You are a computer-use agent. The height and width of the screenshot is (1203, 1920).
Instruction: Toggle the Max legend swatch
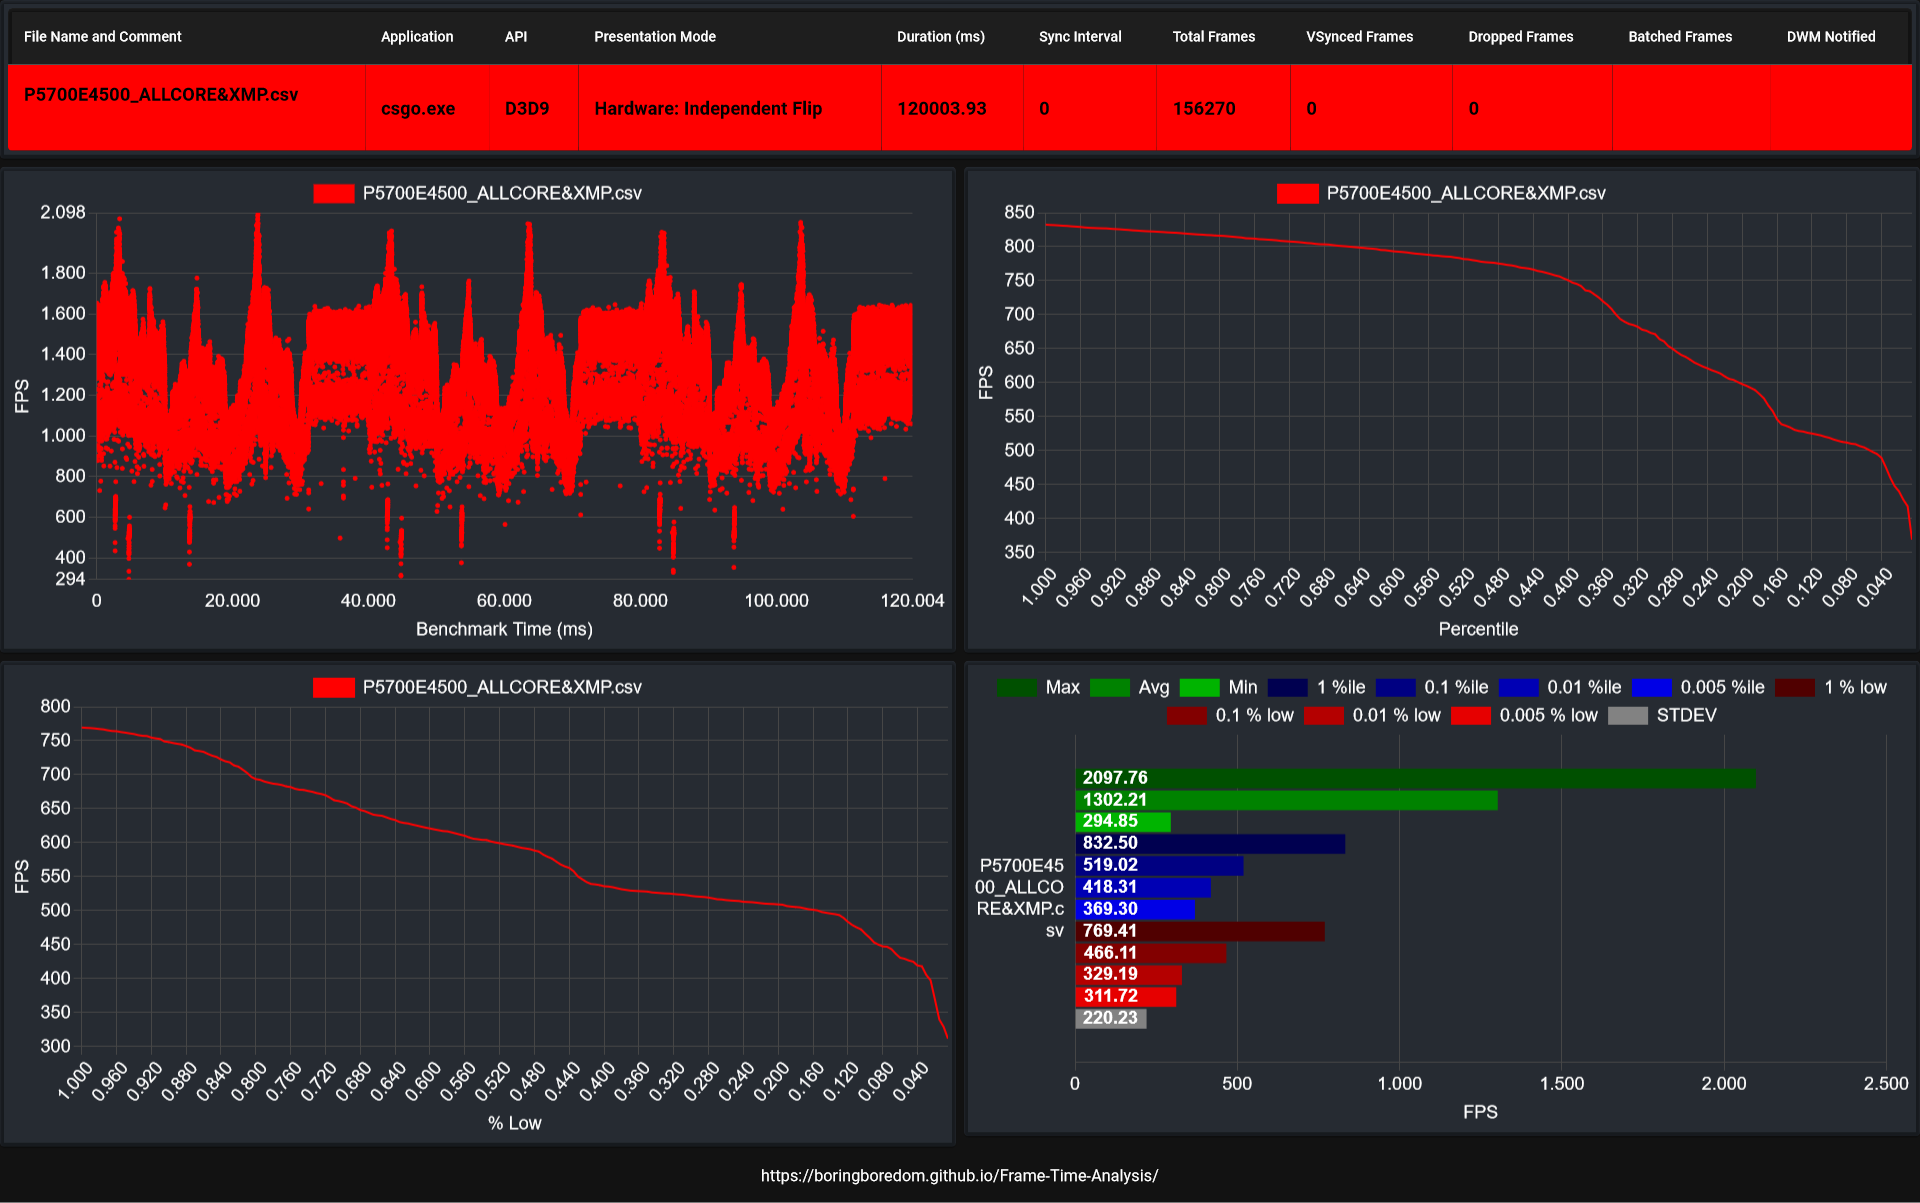pyautogui.click(x=1017, y=688)
